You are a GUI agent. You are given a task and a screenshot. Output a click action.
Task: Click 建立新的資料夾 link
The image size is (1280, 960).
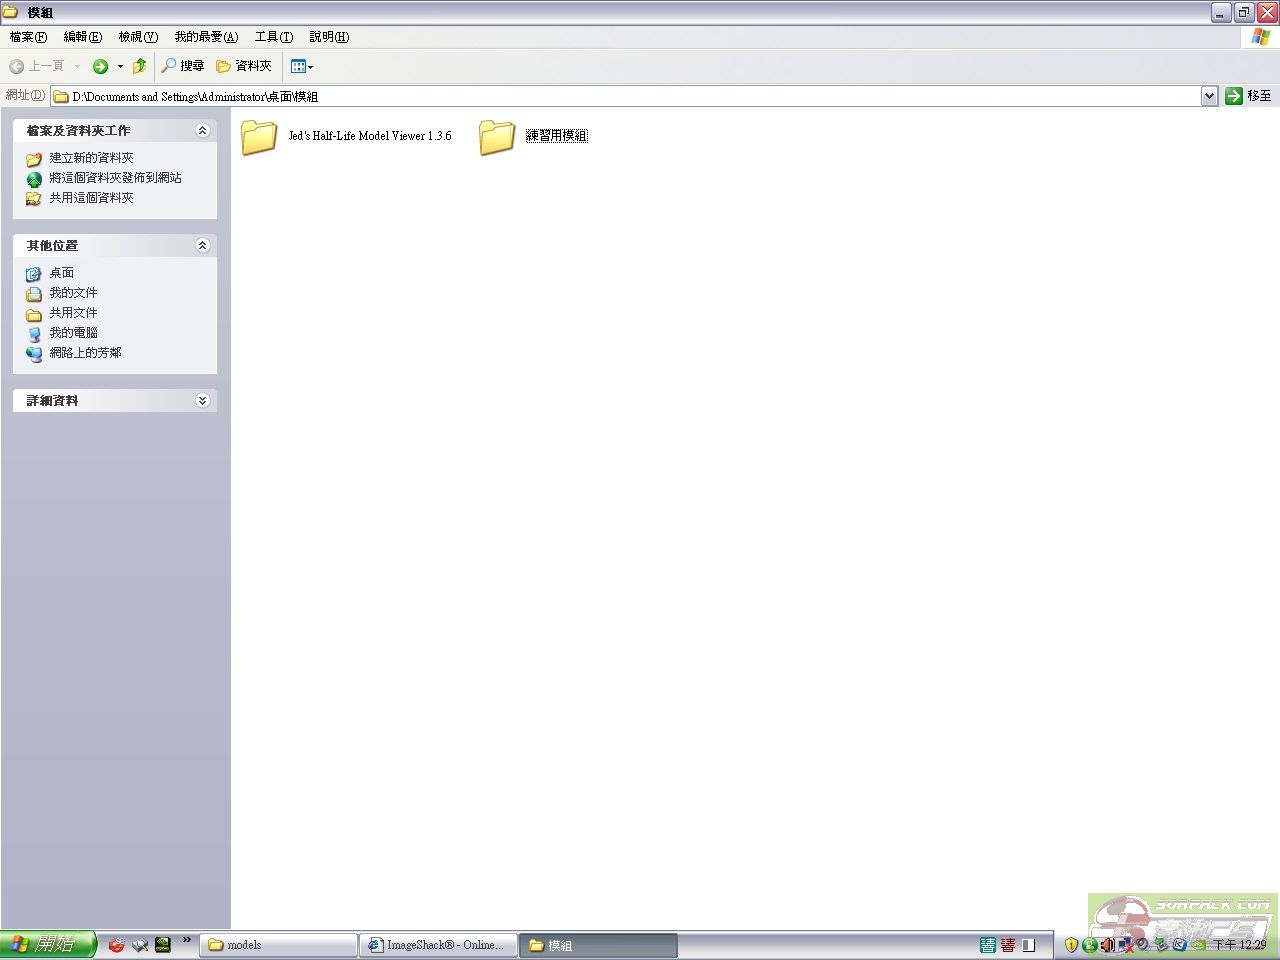(x=91, y=158)
